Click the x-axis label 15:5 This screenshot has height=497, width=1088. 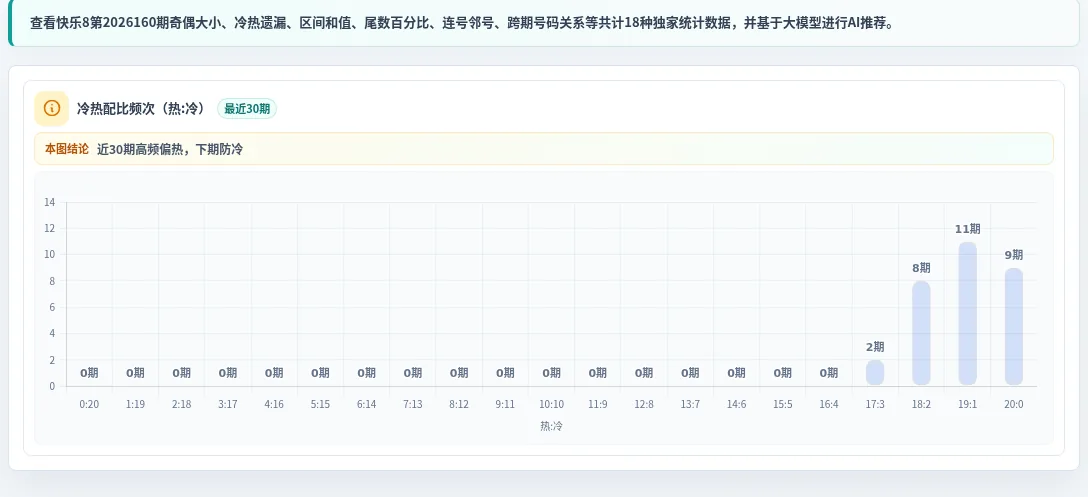[783, 404]
